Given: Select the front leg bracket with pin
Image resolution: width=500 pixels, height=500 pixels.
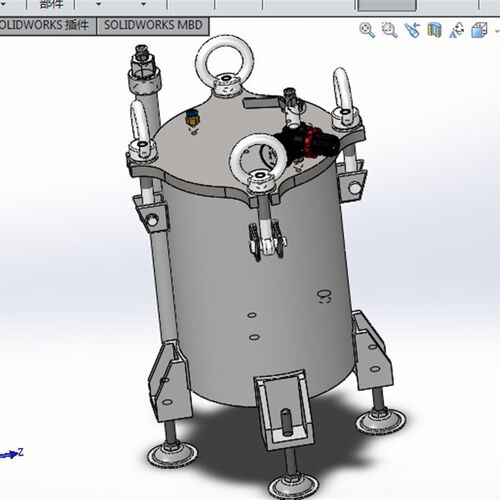Looking at the screenshot, I should click(284, 411).
